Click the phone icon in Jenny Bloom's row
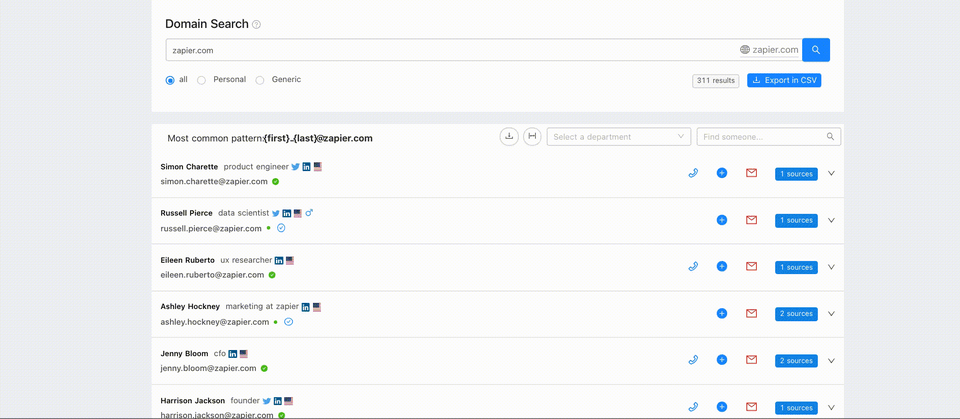960x419 pixels. point(693,360)
